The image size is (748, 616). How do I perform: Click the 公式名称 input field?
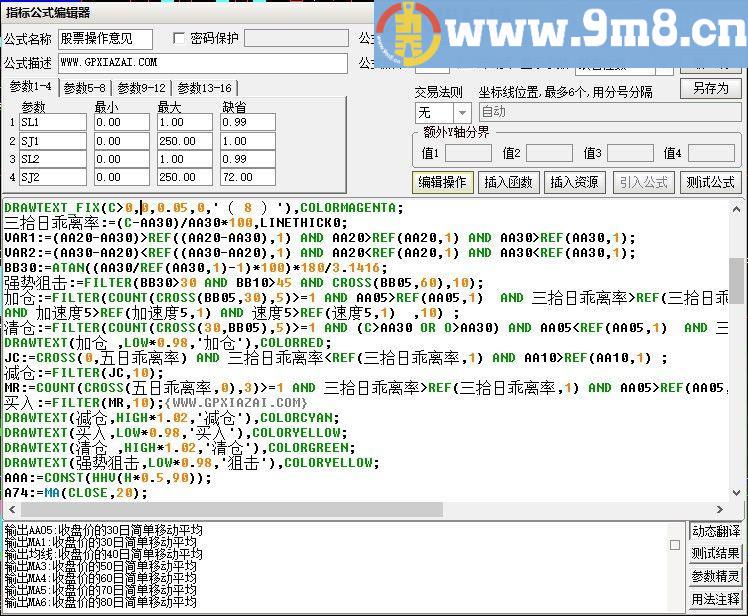[105, 39]
